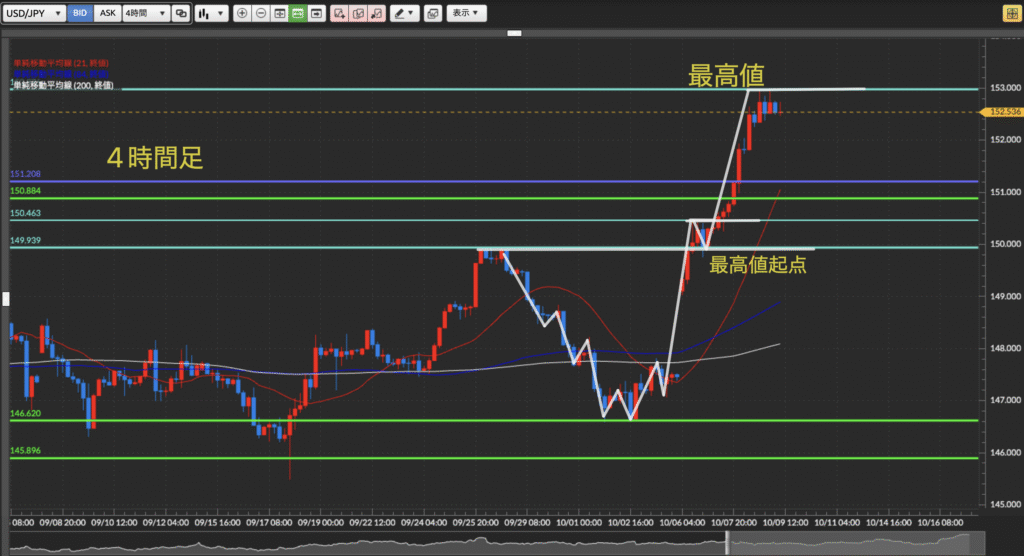1024x556 pixels.
Task: Click the edit indicator icon
Action: (x=358, y=14)
